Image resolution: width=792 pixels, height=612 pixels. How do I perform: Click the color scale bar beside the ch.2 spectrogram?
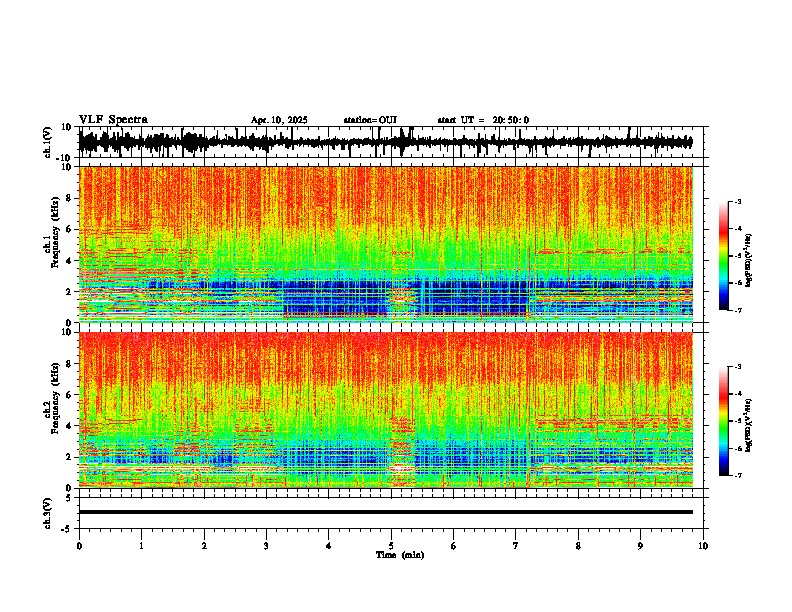[723, 421]
